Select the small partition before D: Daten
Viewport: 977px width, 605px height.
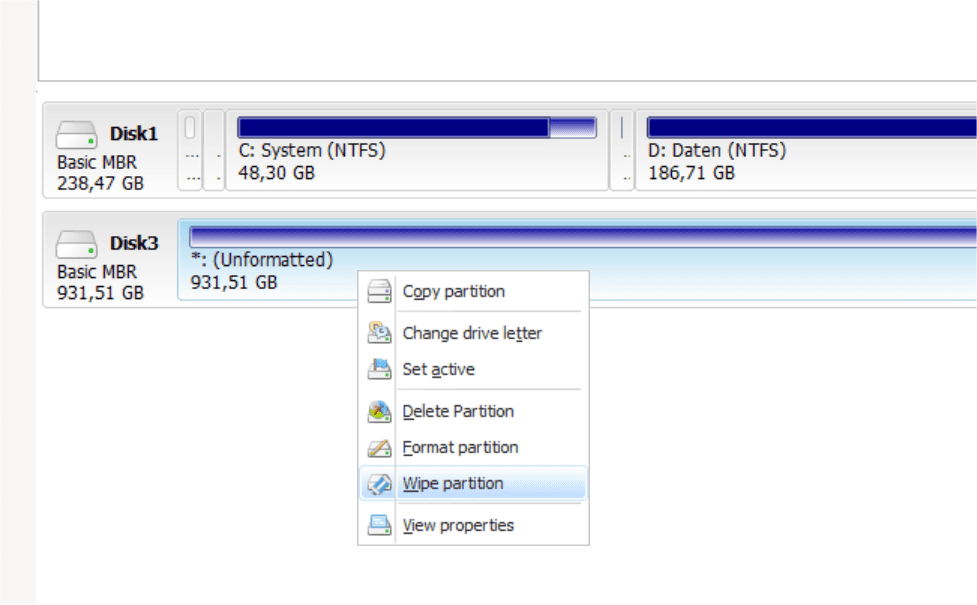pos(622,150)
